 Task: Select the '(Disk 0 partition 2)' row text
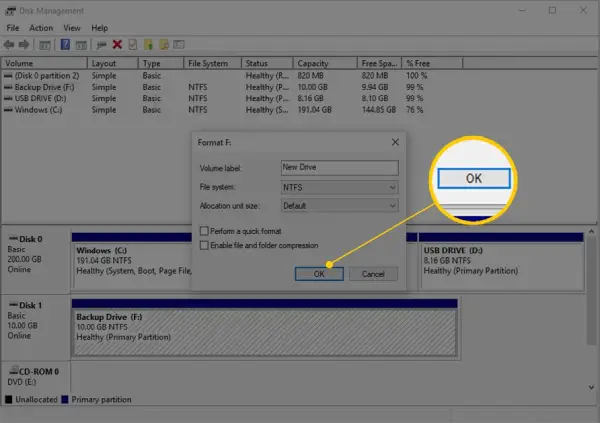[x=47, y=76]
